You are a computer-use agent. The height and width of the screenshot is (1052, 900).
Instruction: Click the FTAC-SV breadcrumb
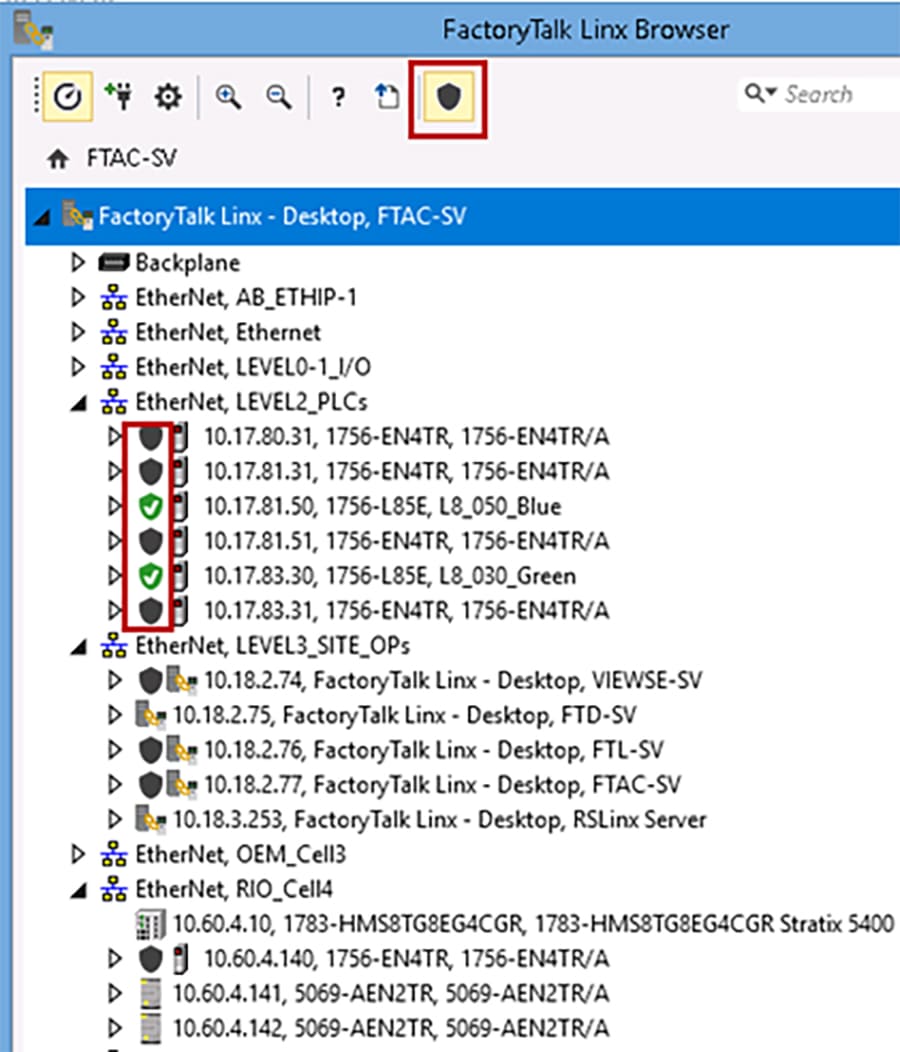(x=132, y=159)
